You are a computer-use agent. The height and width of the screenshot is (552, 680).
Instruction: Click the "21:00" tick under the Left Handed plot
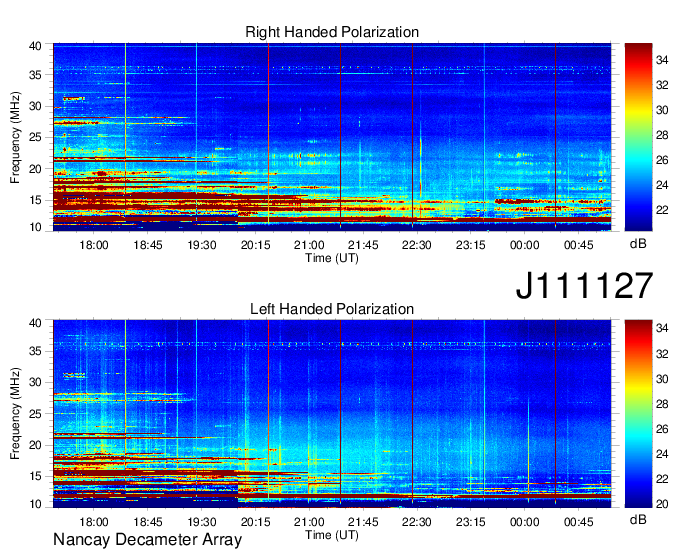(309, 522)
